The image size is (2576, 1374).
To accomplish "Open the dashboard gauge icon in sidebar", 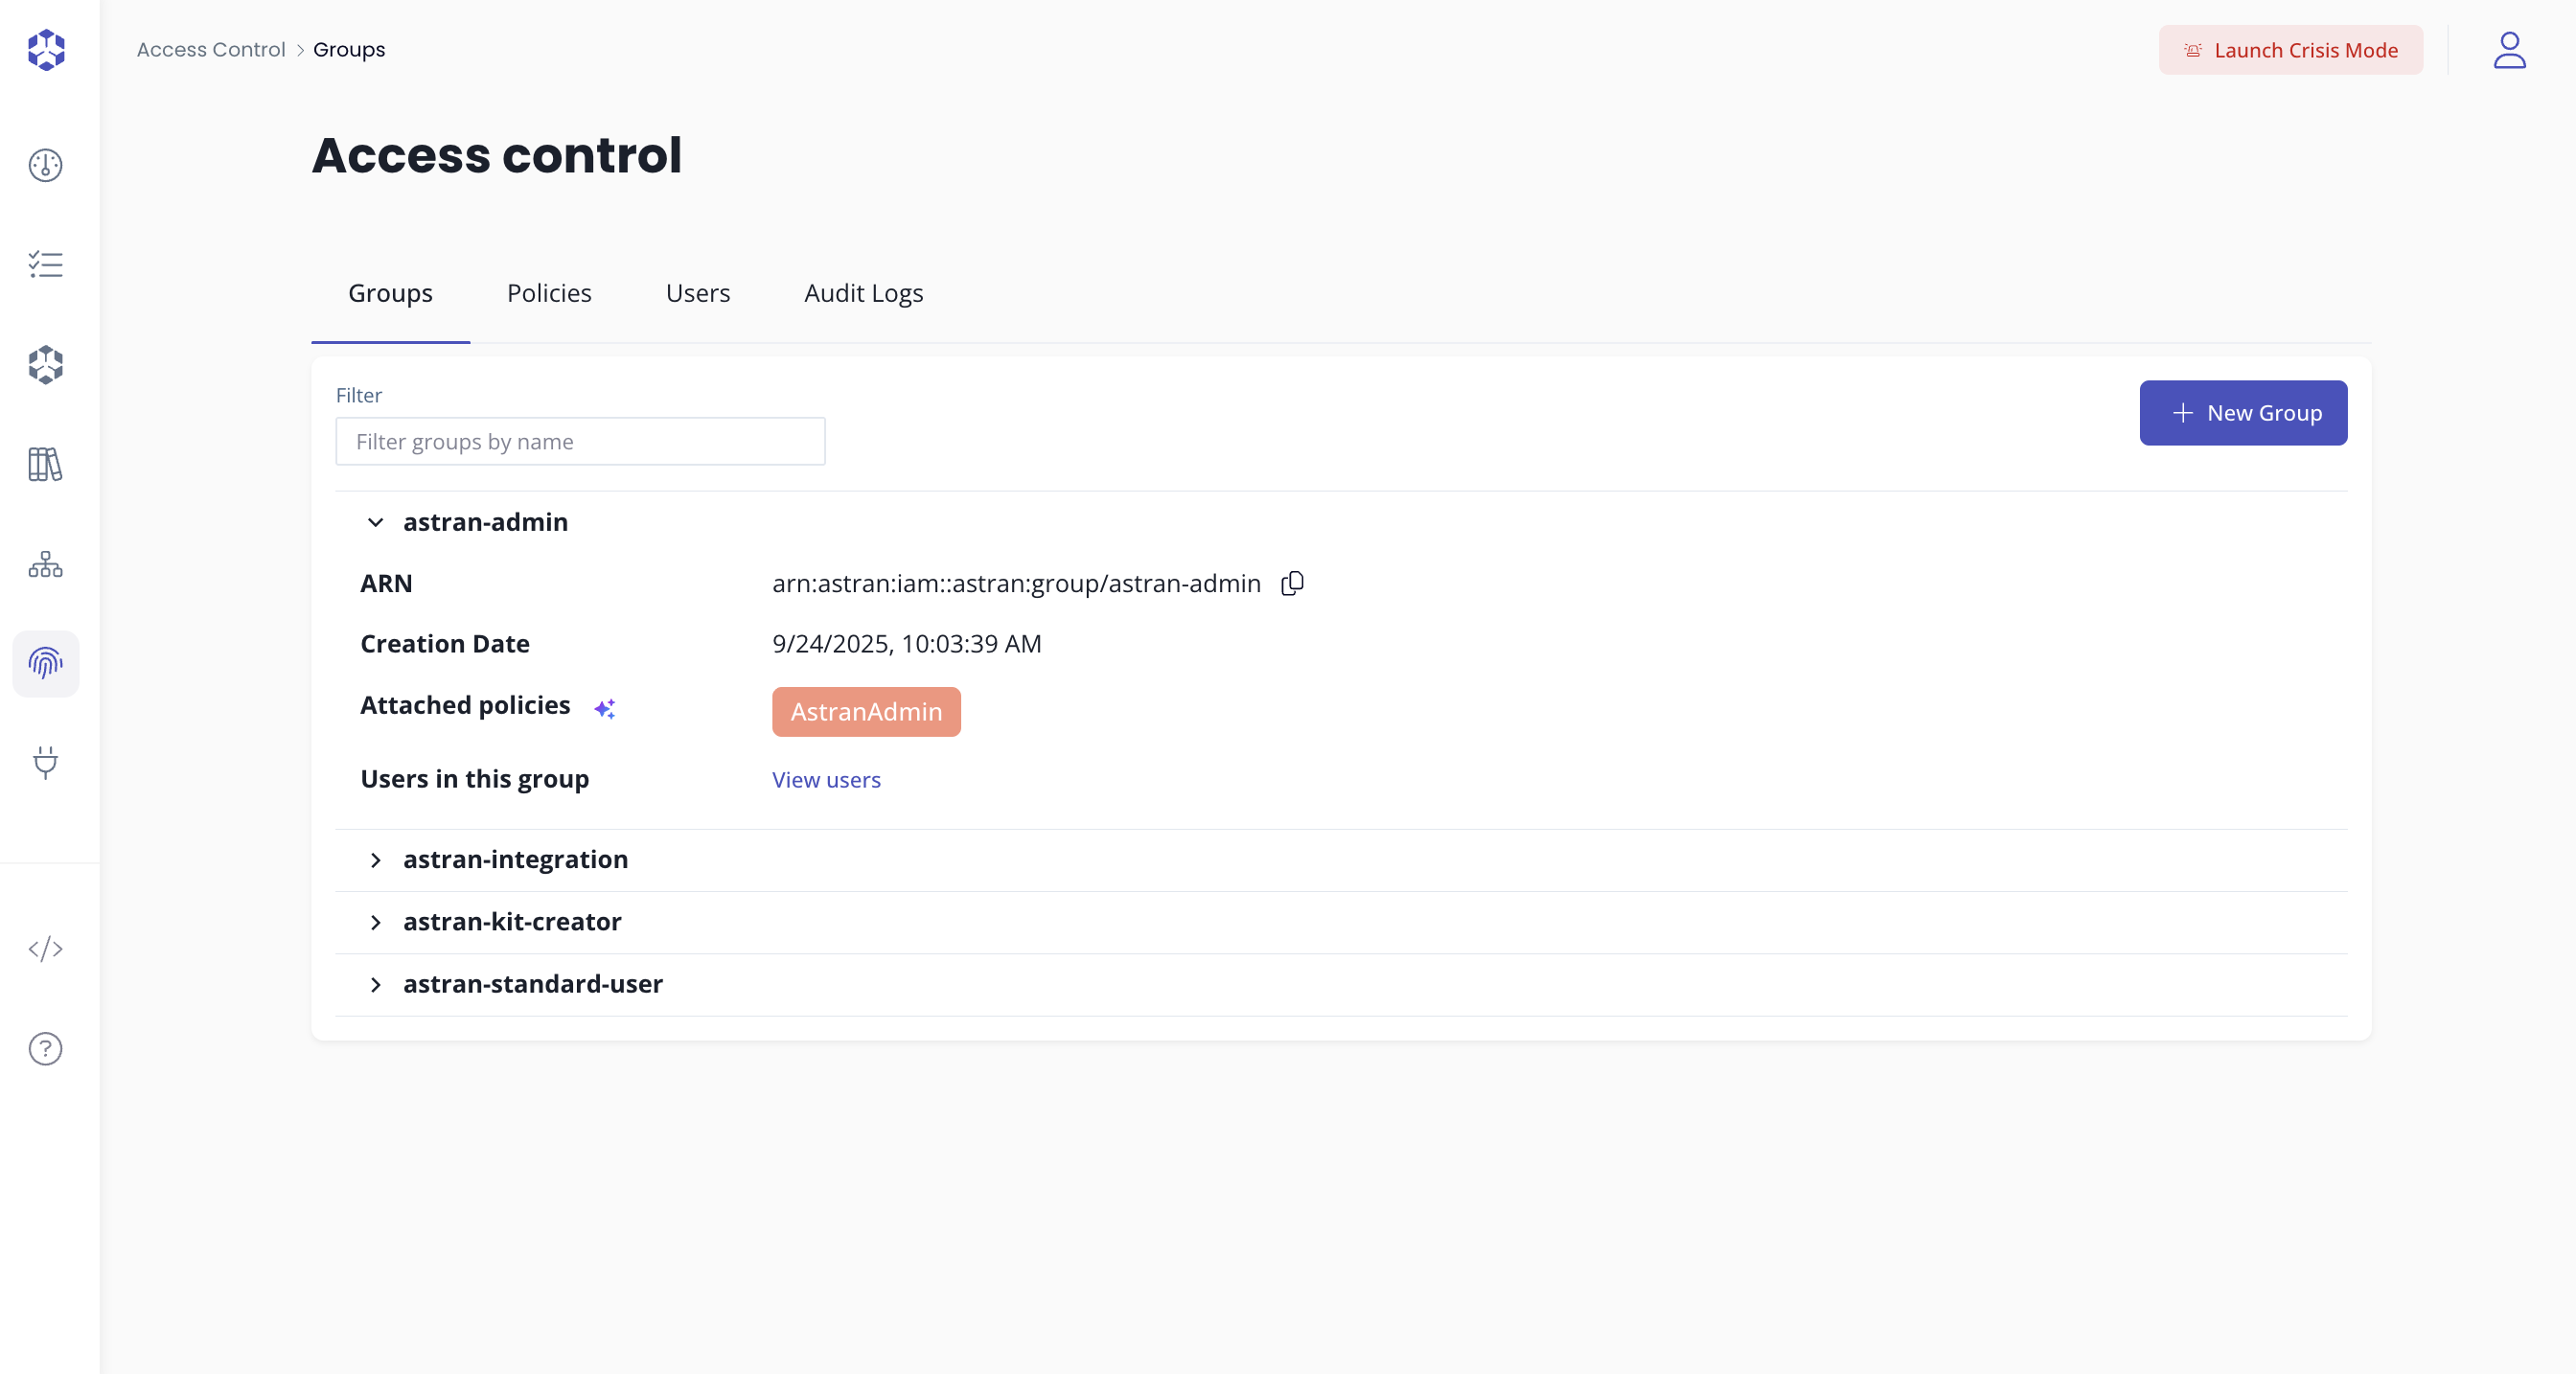I will [x=46, y=165].
